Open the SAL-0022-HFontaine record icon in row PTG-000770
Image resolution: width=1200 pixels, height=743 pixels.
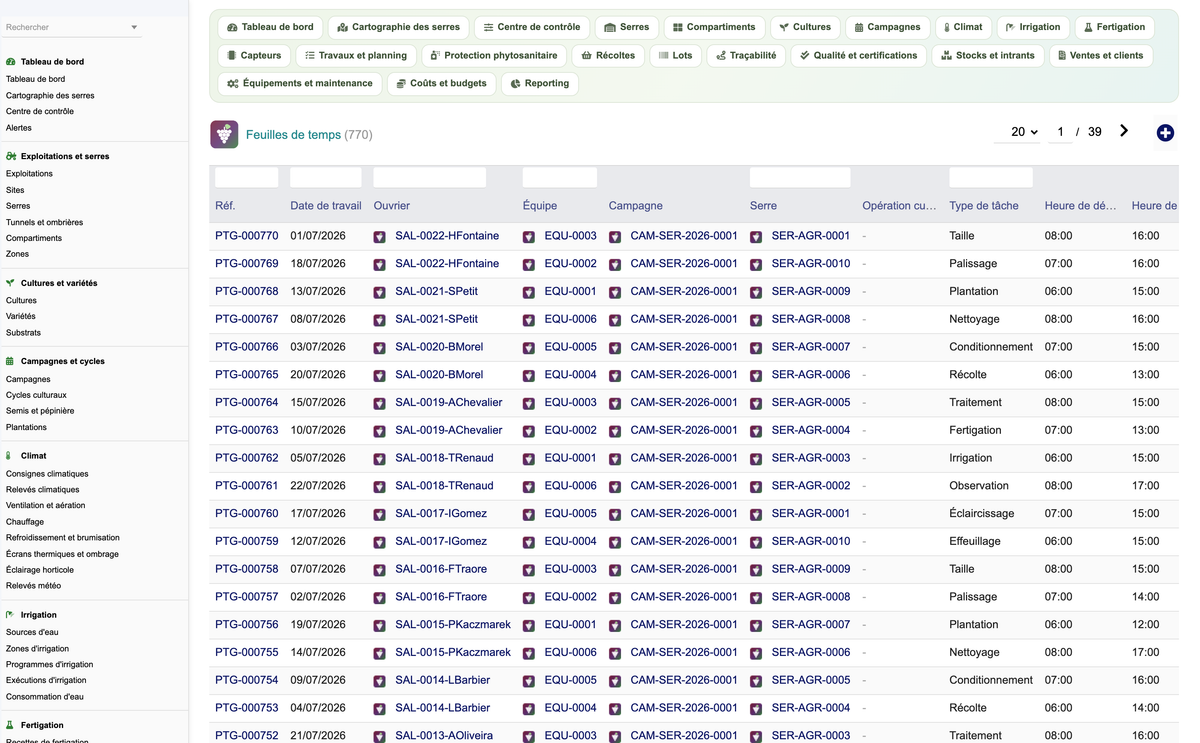(x=379, y=237)
